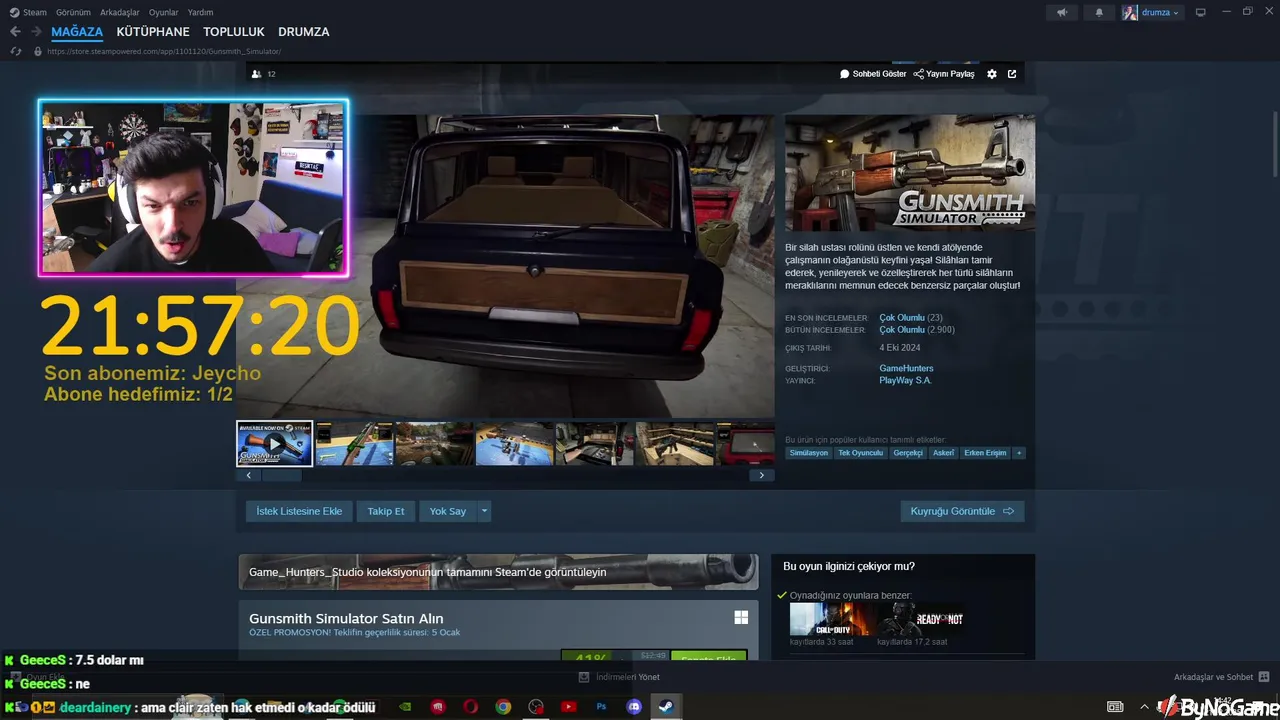1280x720 pixels.
Task: Pop out the broadcast in new window
Action: [1012, 74]
